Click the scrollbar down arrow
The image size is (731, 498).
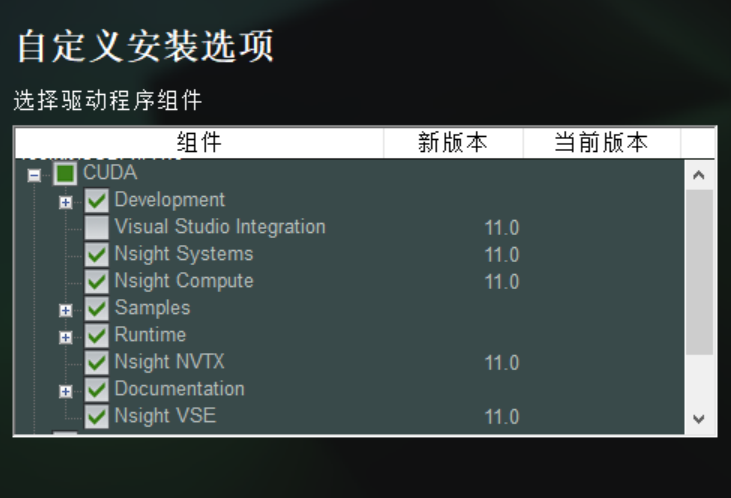pyautogui.click(x=699, y=419)
